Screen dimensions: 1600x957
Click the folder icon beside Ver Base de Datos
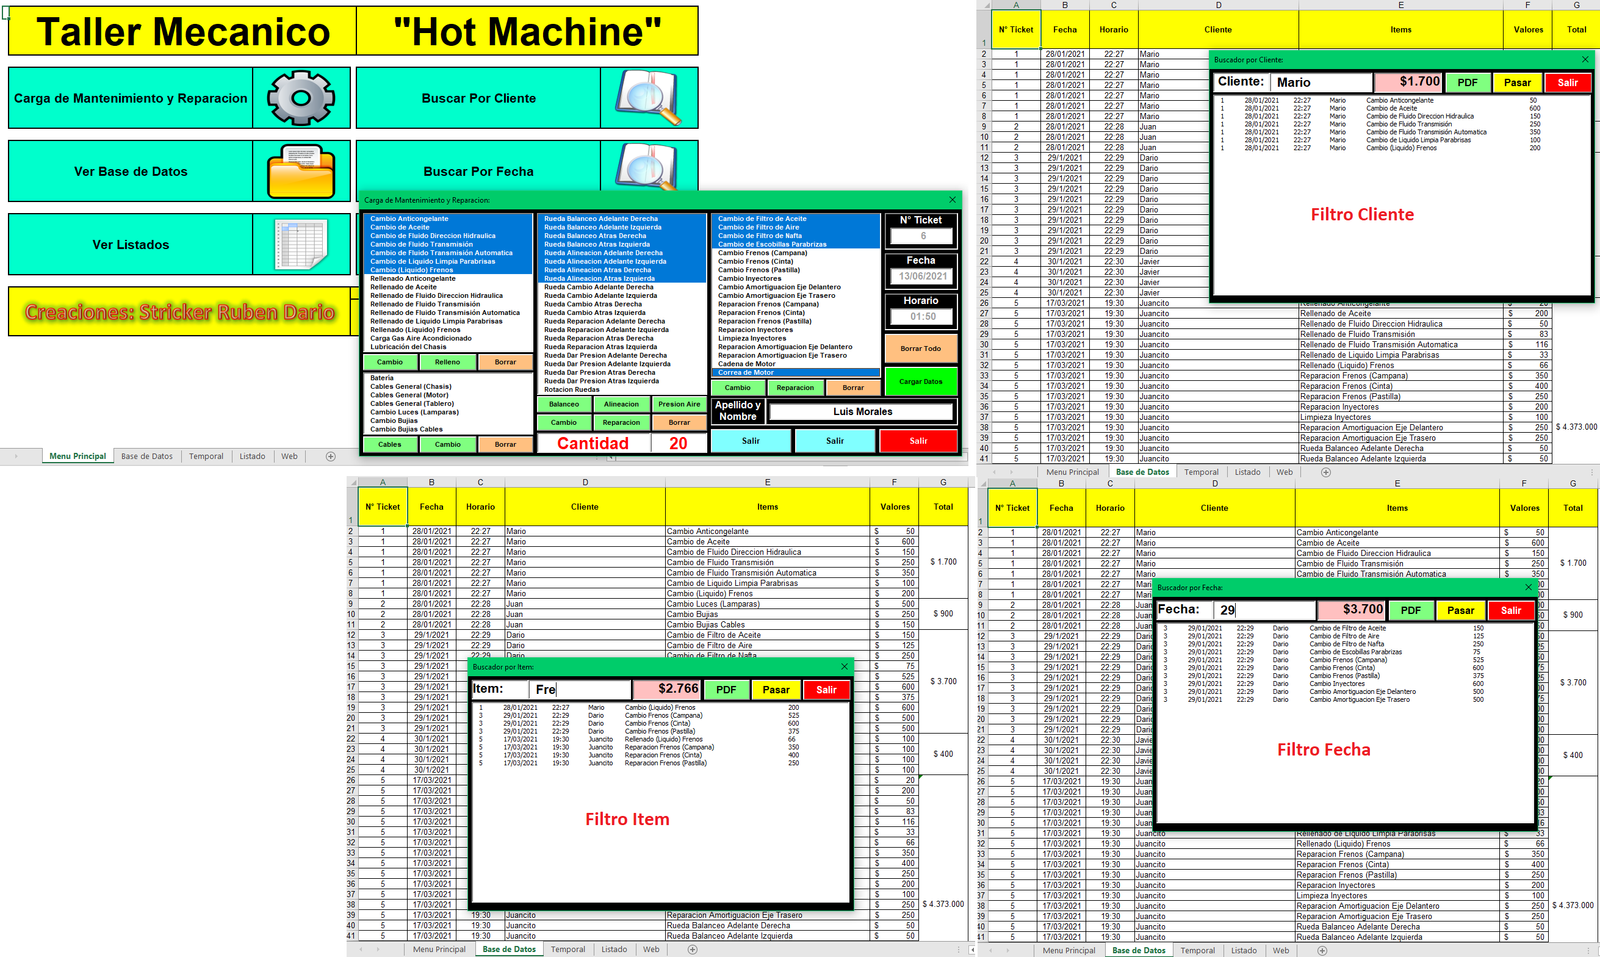point(301,171)
